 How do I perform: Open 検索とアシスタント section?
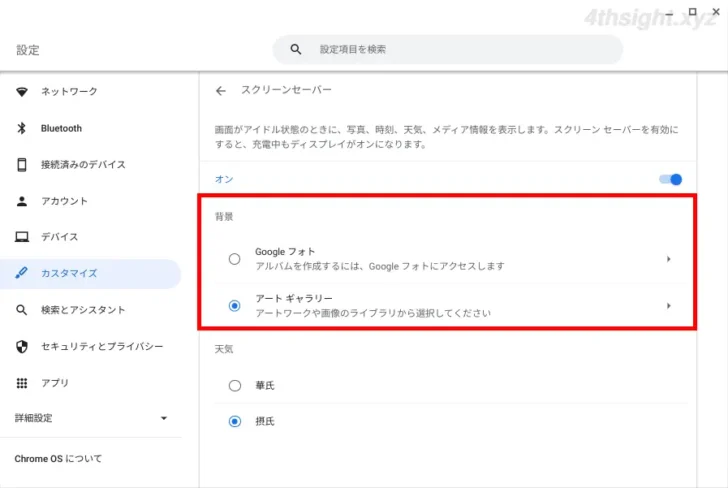pyautogui.click(x=91, y=310)
